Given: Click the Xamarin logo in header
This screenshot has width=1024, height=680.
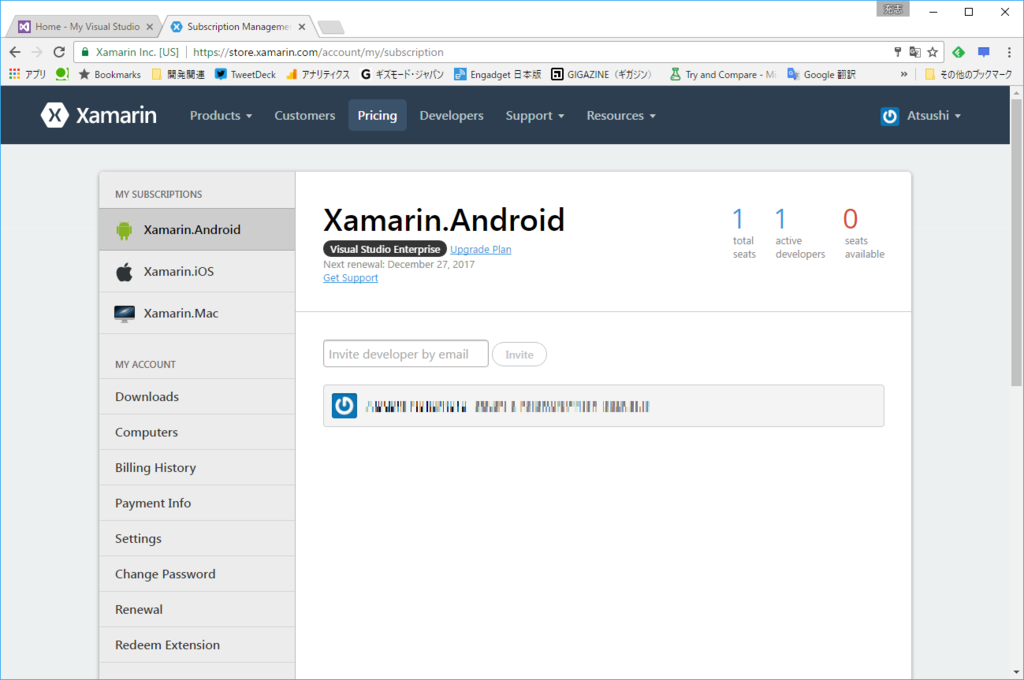Looking at the screenshot, I should coord(99,116).
